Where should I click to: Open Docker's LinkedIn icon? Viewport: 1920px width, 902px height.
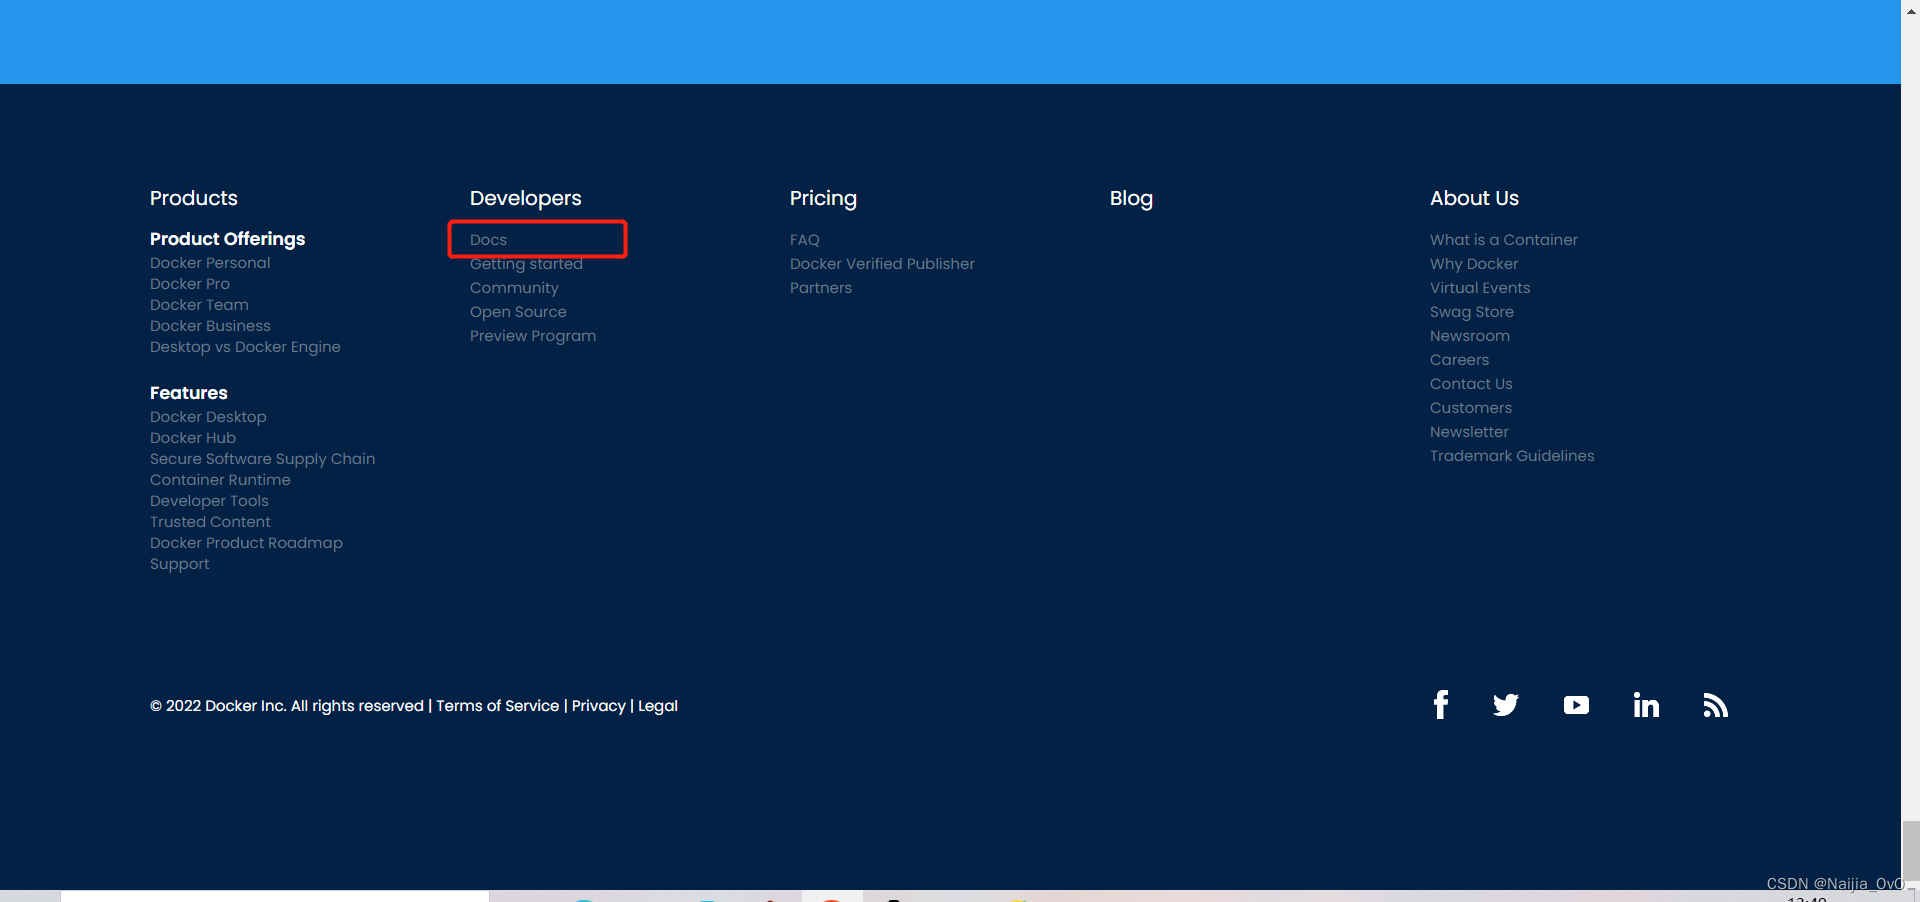tap(1646, 705)
